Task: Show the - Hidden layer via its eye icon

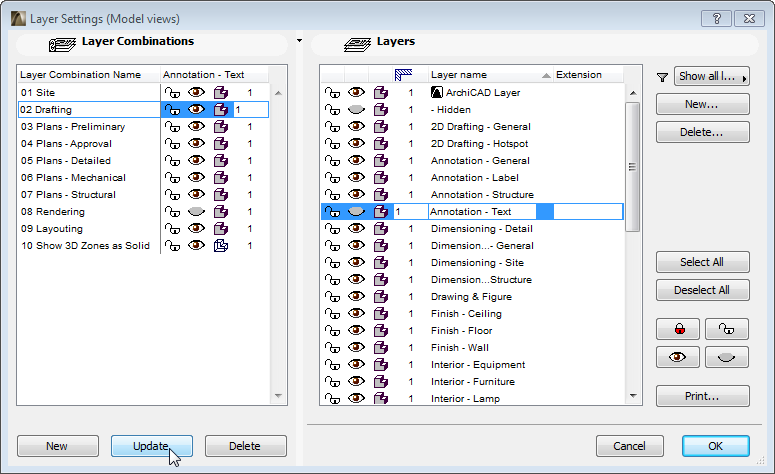Action: coord(356,110)
